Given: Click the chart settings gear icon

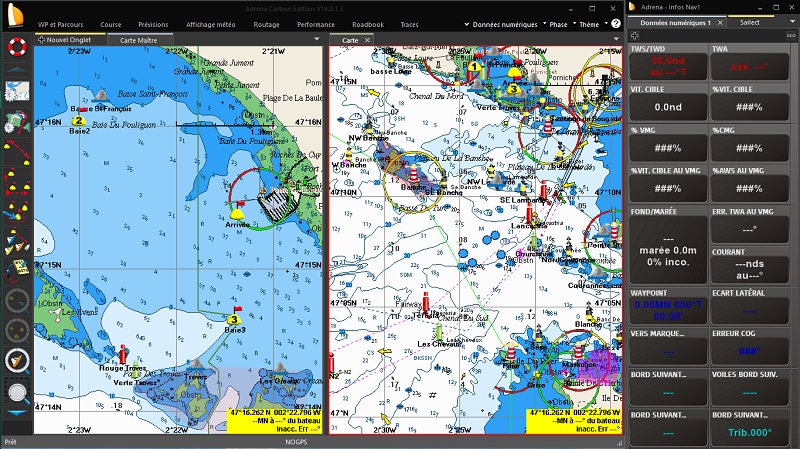Looking at the screenshot, I should point(17,123).
